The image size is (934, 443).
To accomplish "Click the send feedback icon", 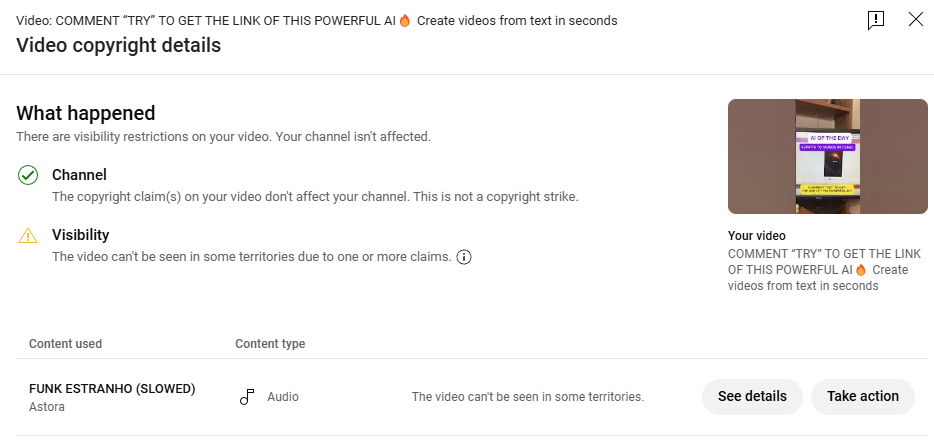I will [x=876, y=20].
